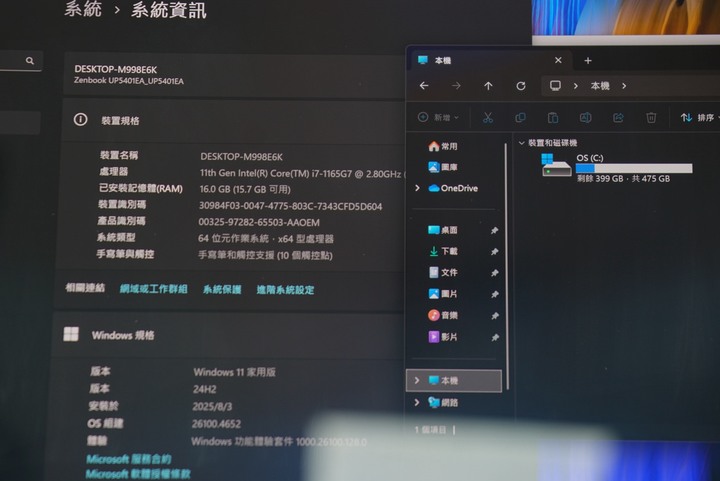Refresh the File Explorer view
Image resolution: width=720 pixels, height=481 pixels.
pos(521,86)
